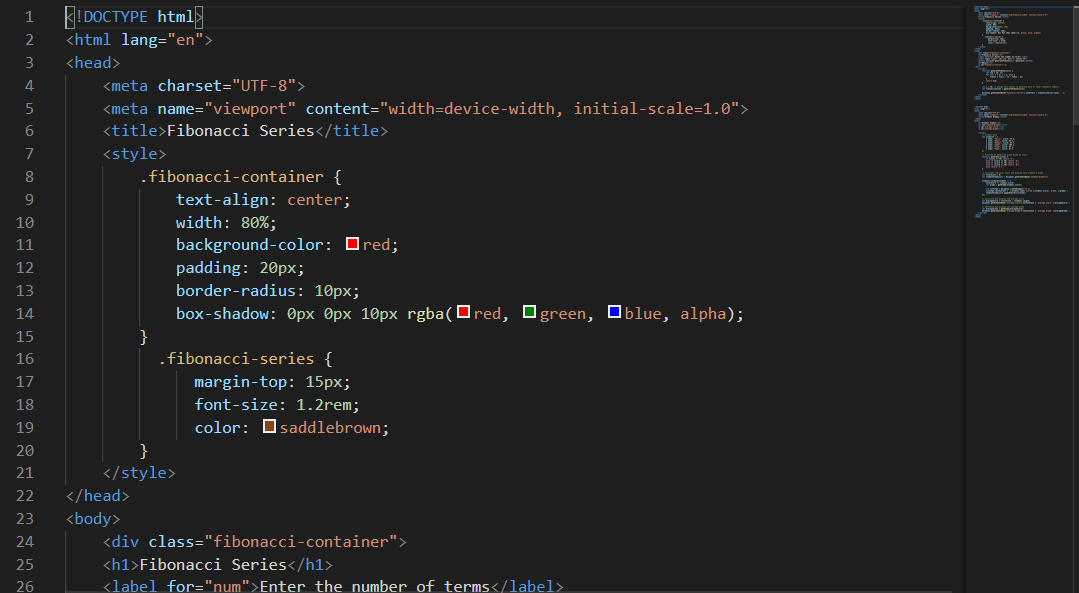The width and height of the screenshot is (1079, 593).
Task: Click the "viewport" attribute value
Action: point(250,109)
